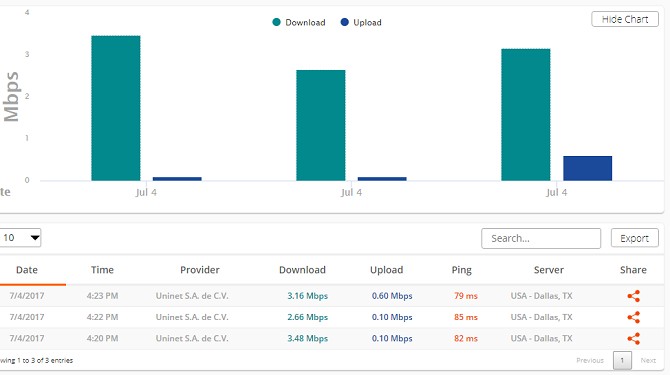Select the 82 ms ping value
Image resolution: width=670 pixels, height=375 pixels.
click(466, 339)
